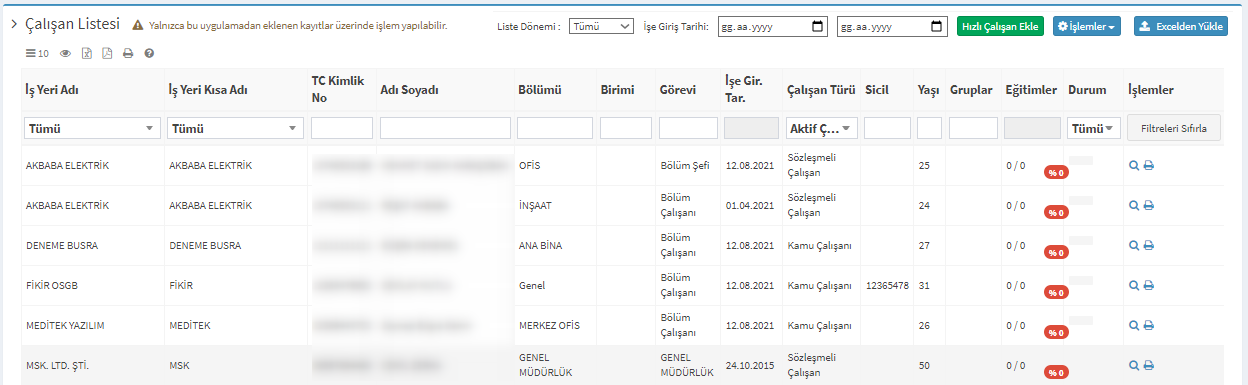Click the Adı Soyadı filter input
This screenshot has height=385, width=1248.
(446, 128)
